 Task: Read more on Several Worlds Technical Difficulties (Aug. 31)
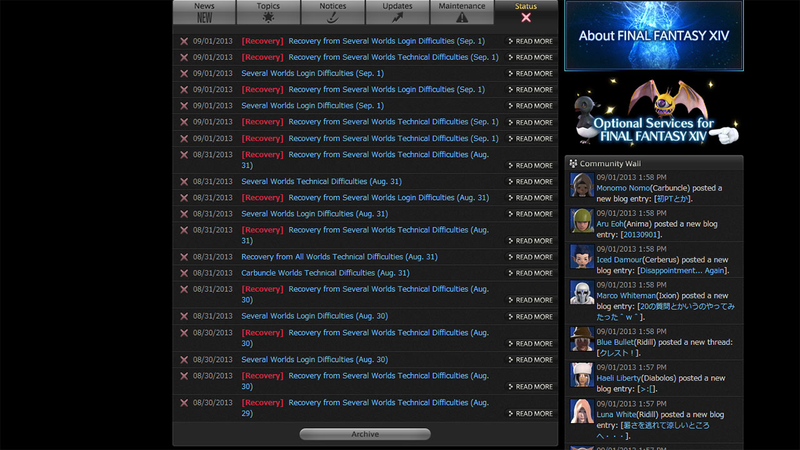tap(530, 182)
